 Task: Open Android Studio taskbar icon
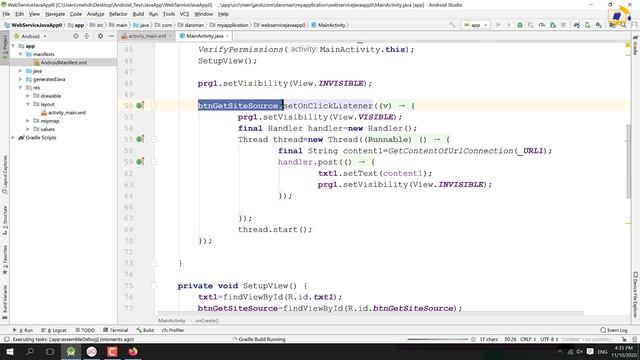click(71, 351)
